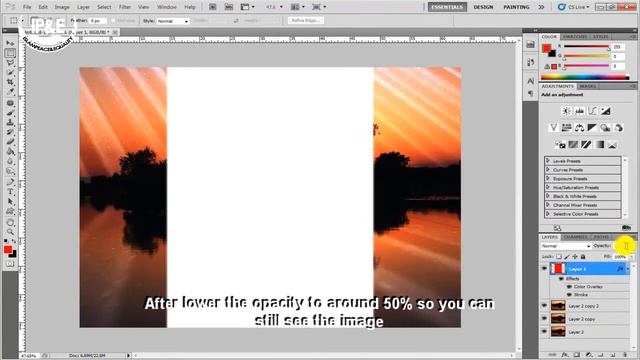Hide the bottom Layer 2
This screenshot has height=360, width=640.
(x=544, y=331)
